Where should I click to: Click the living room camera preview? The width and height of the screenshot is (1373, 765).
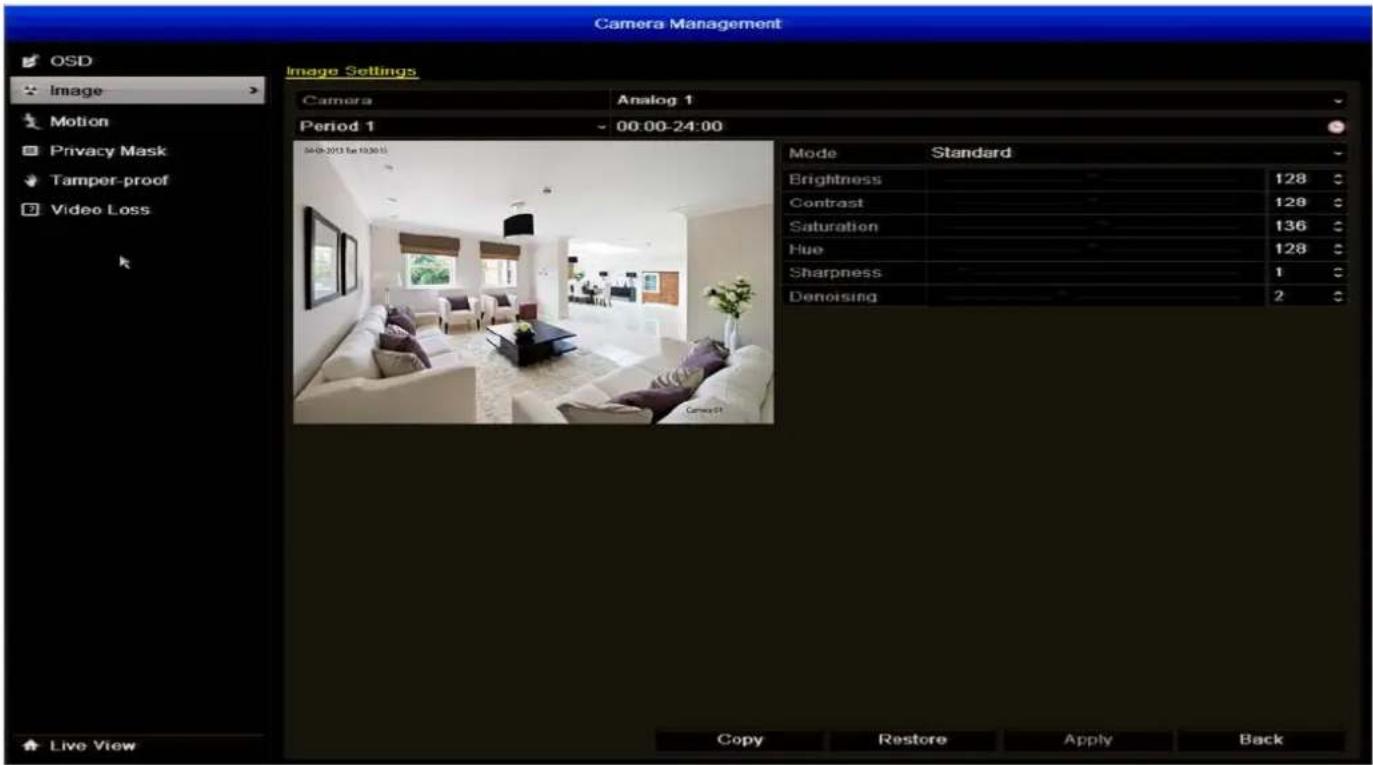(x=533, y=282)
